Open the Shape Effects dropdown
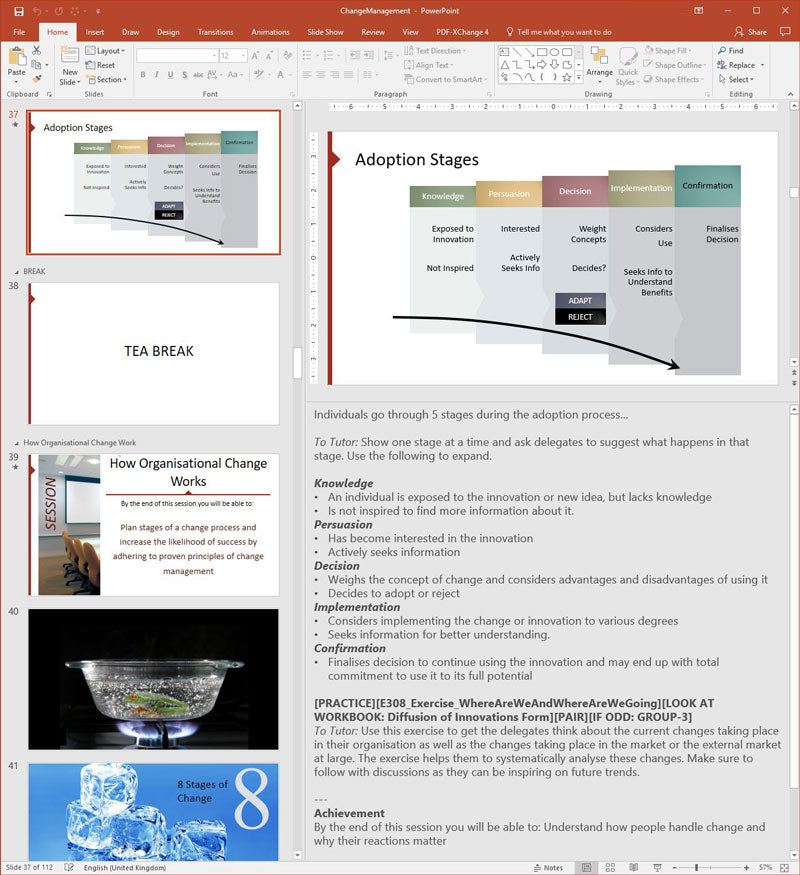 coord(674,80)
